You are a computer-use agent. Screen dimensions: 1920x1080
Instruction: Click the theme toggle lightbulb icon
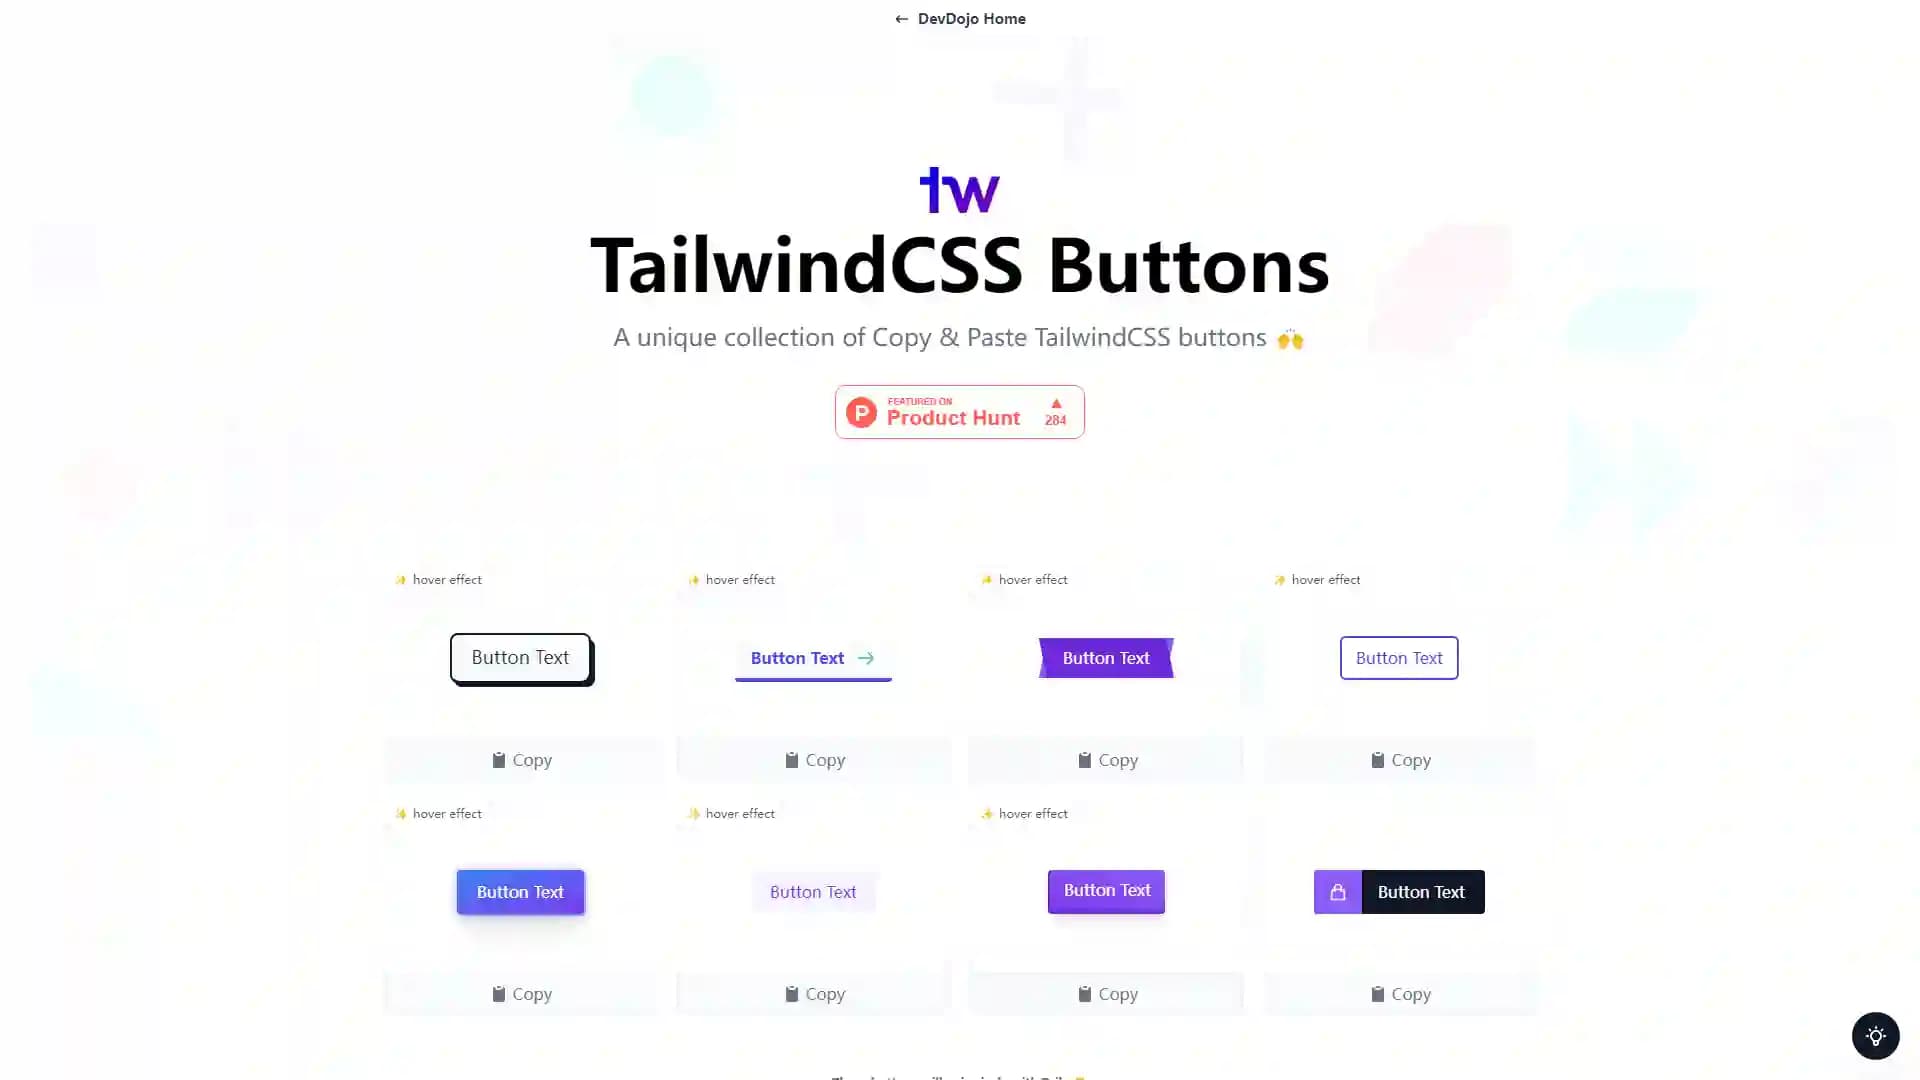(x=1875, y=1036)
